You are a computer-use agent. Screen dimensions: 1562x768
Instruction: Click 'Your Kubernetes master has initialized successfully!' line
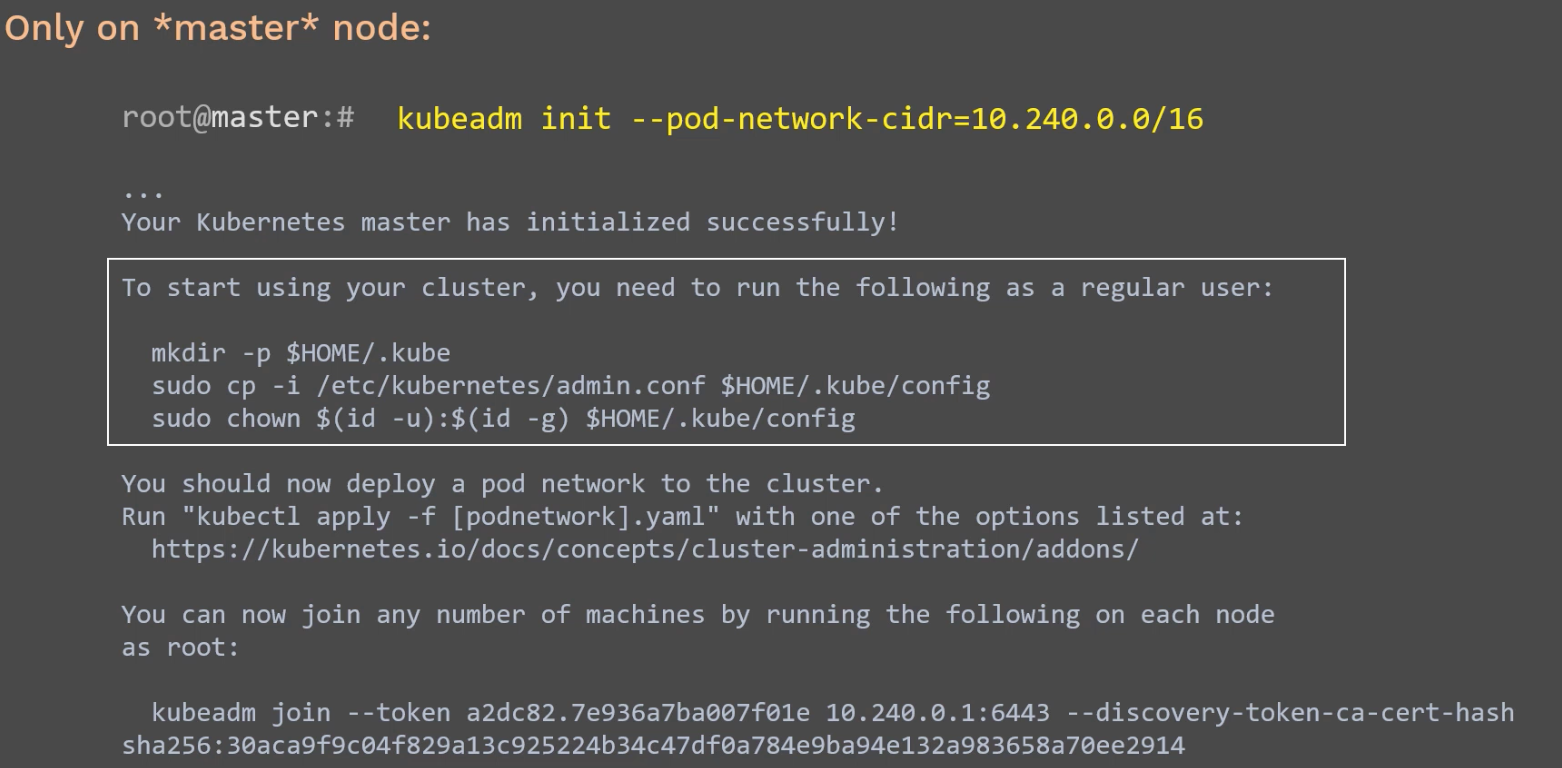(510, 222)
